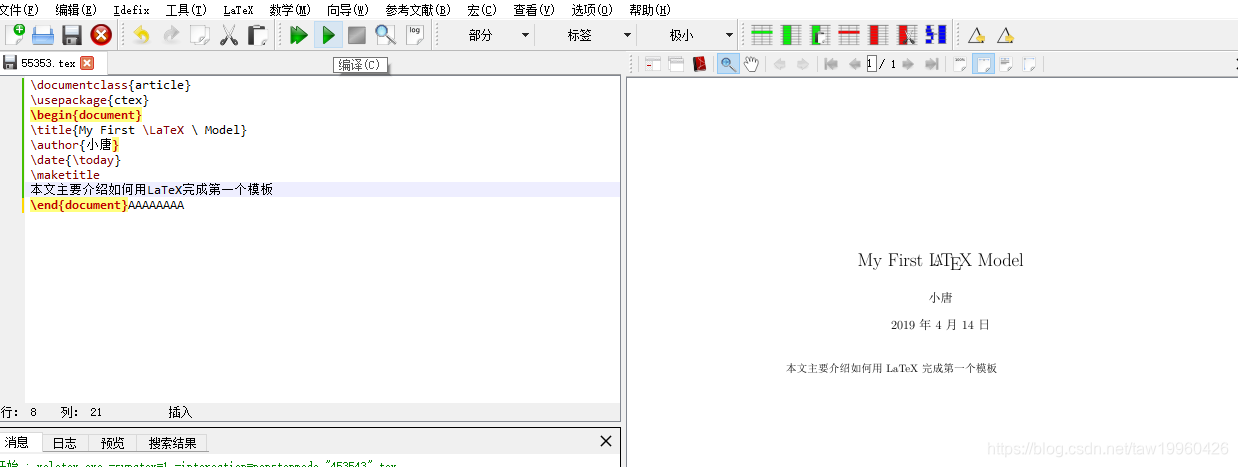
Task: Open the 宏(C) menu
Action: pyautogui.click(x=481, y=10)
